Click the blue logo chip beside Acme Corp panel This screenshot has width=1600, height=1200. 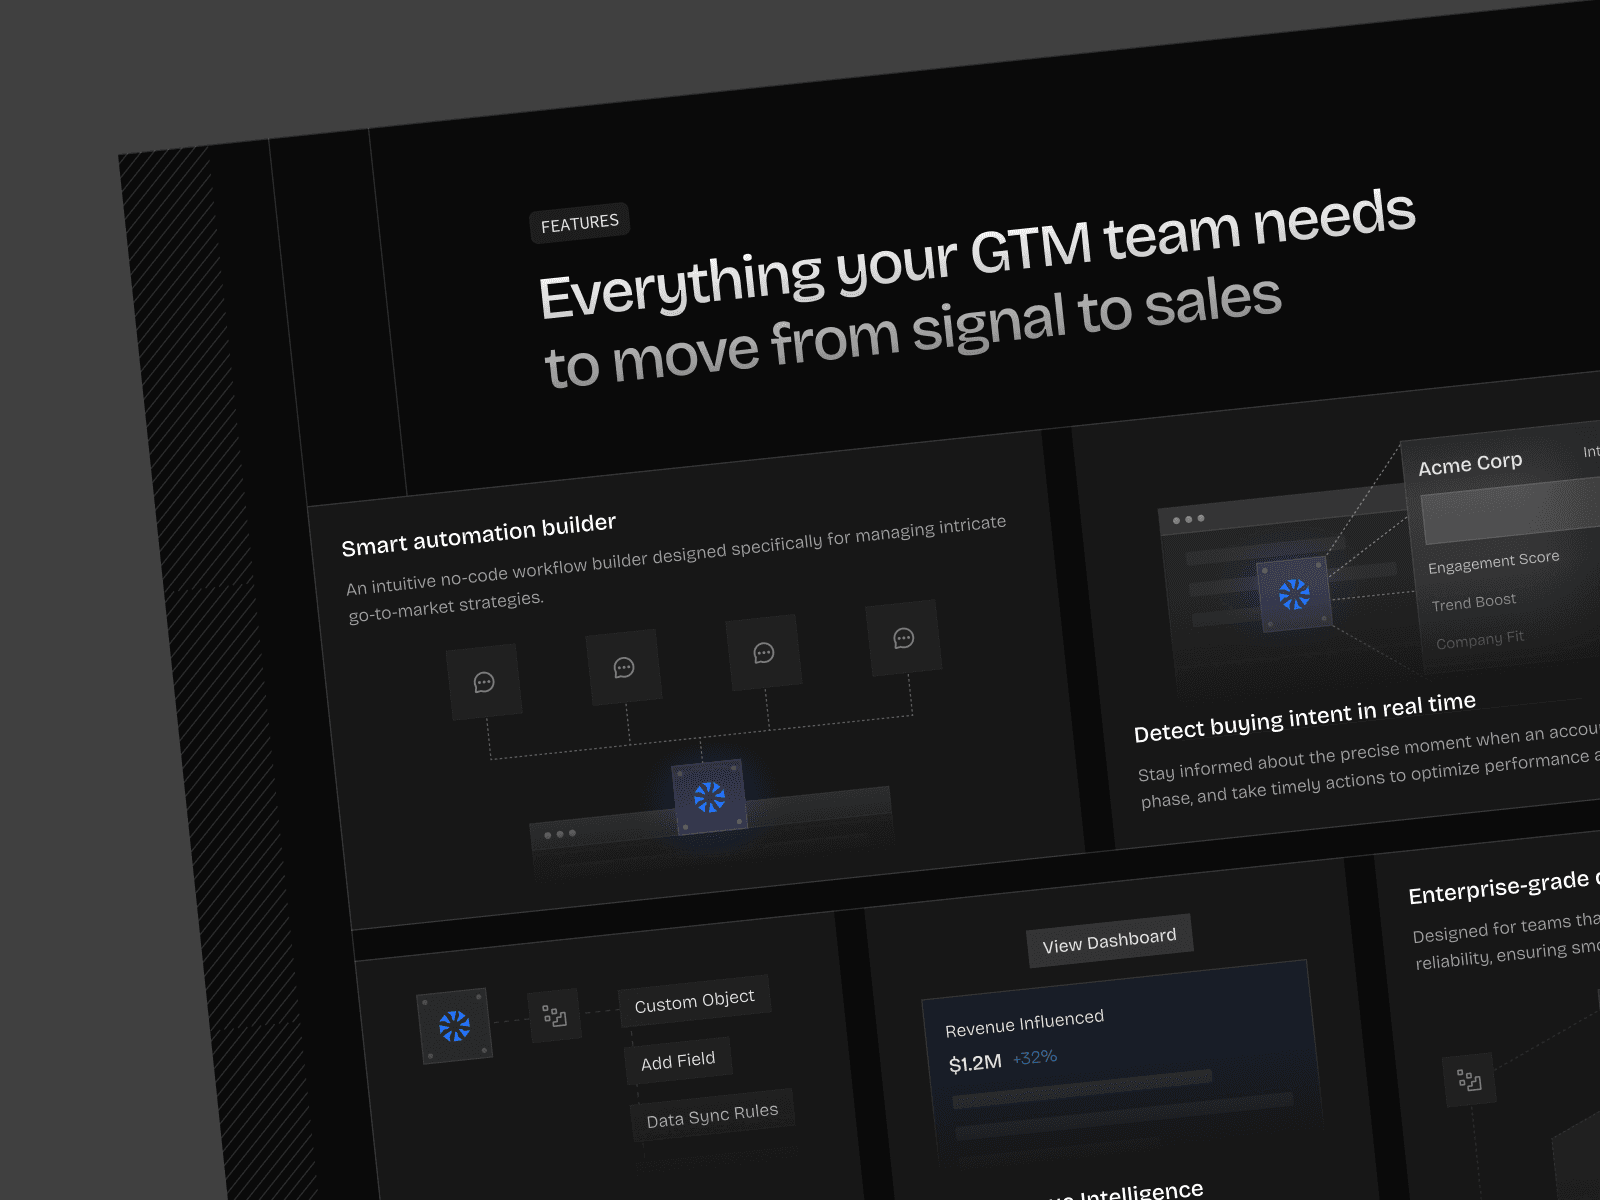point(1294,594)
